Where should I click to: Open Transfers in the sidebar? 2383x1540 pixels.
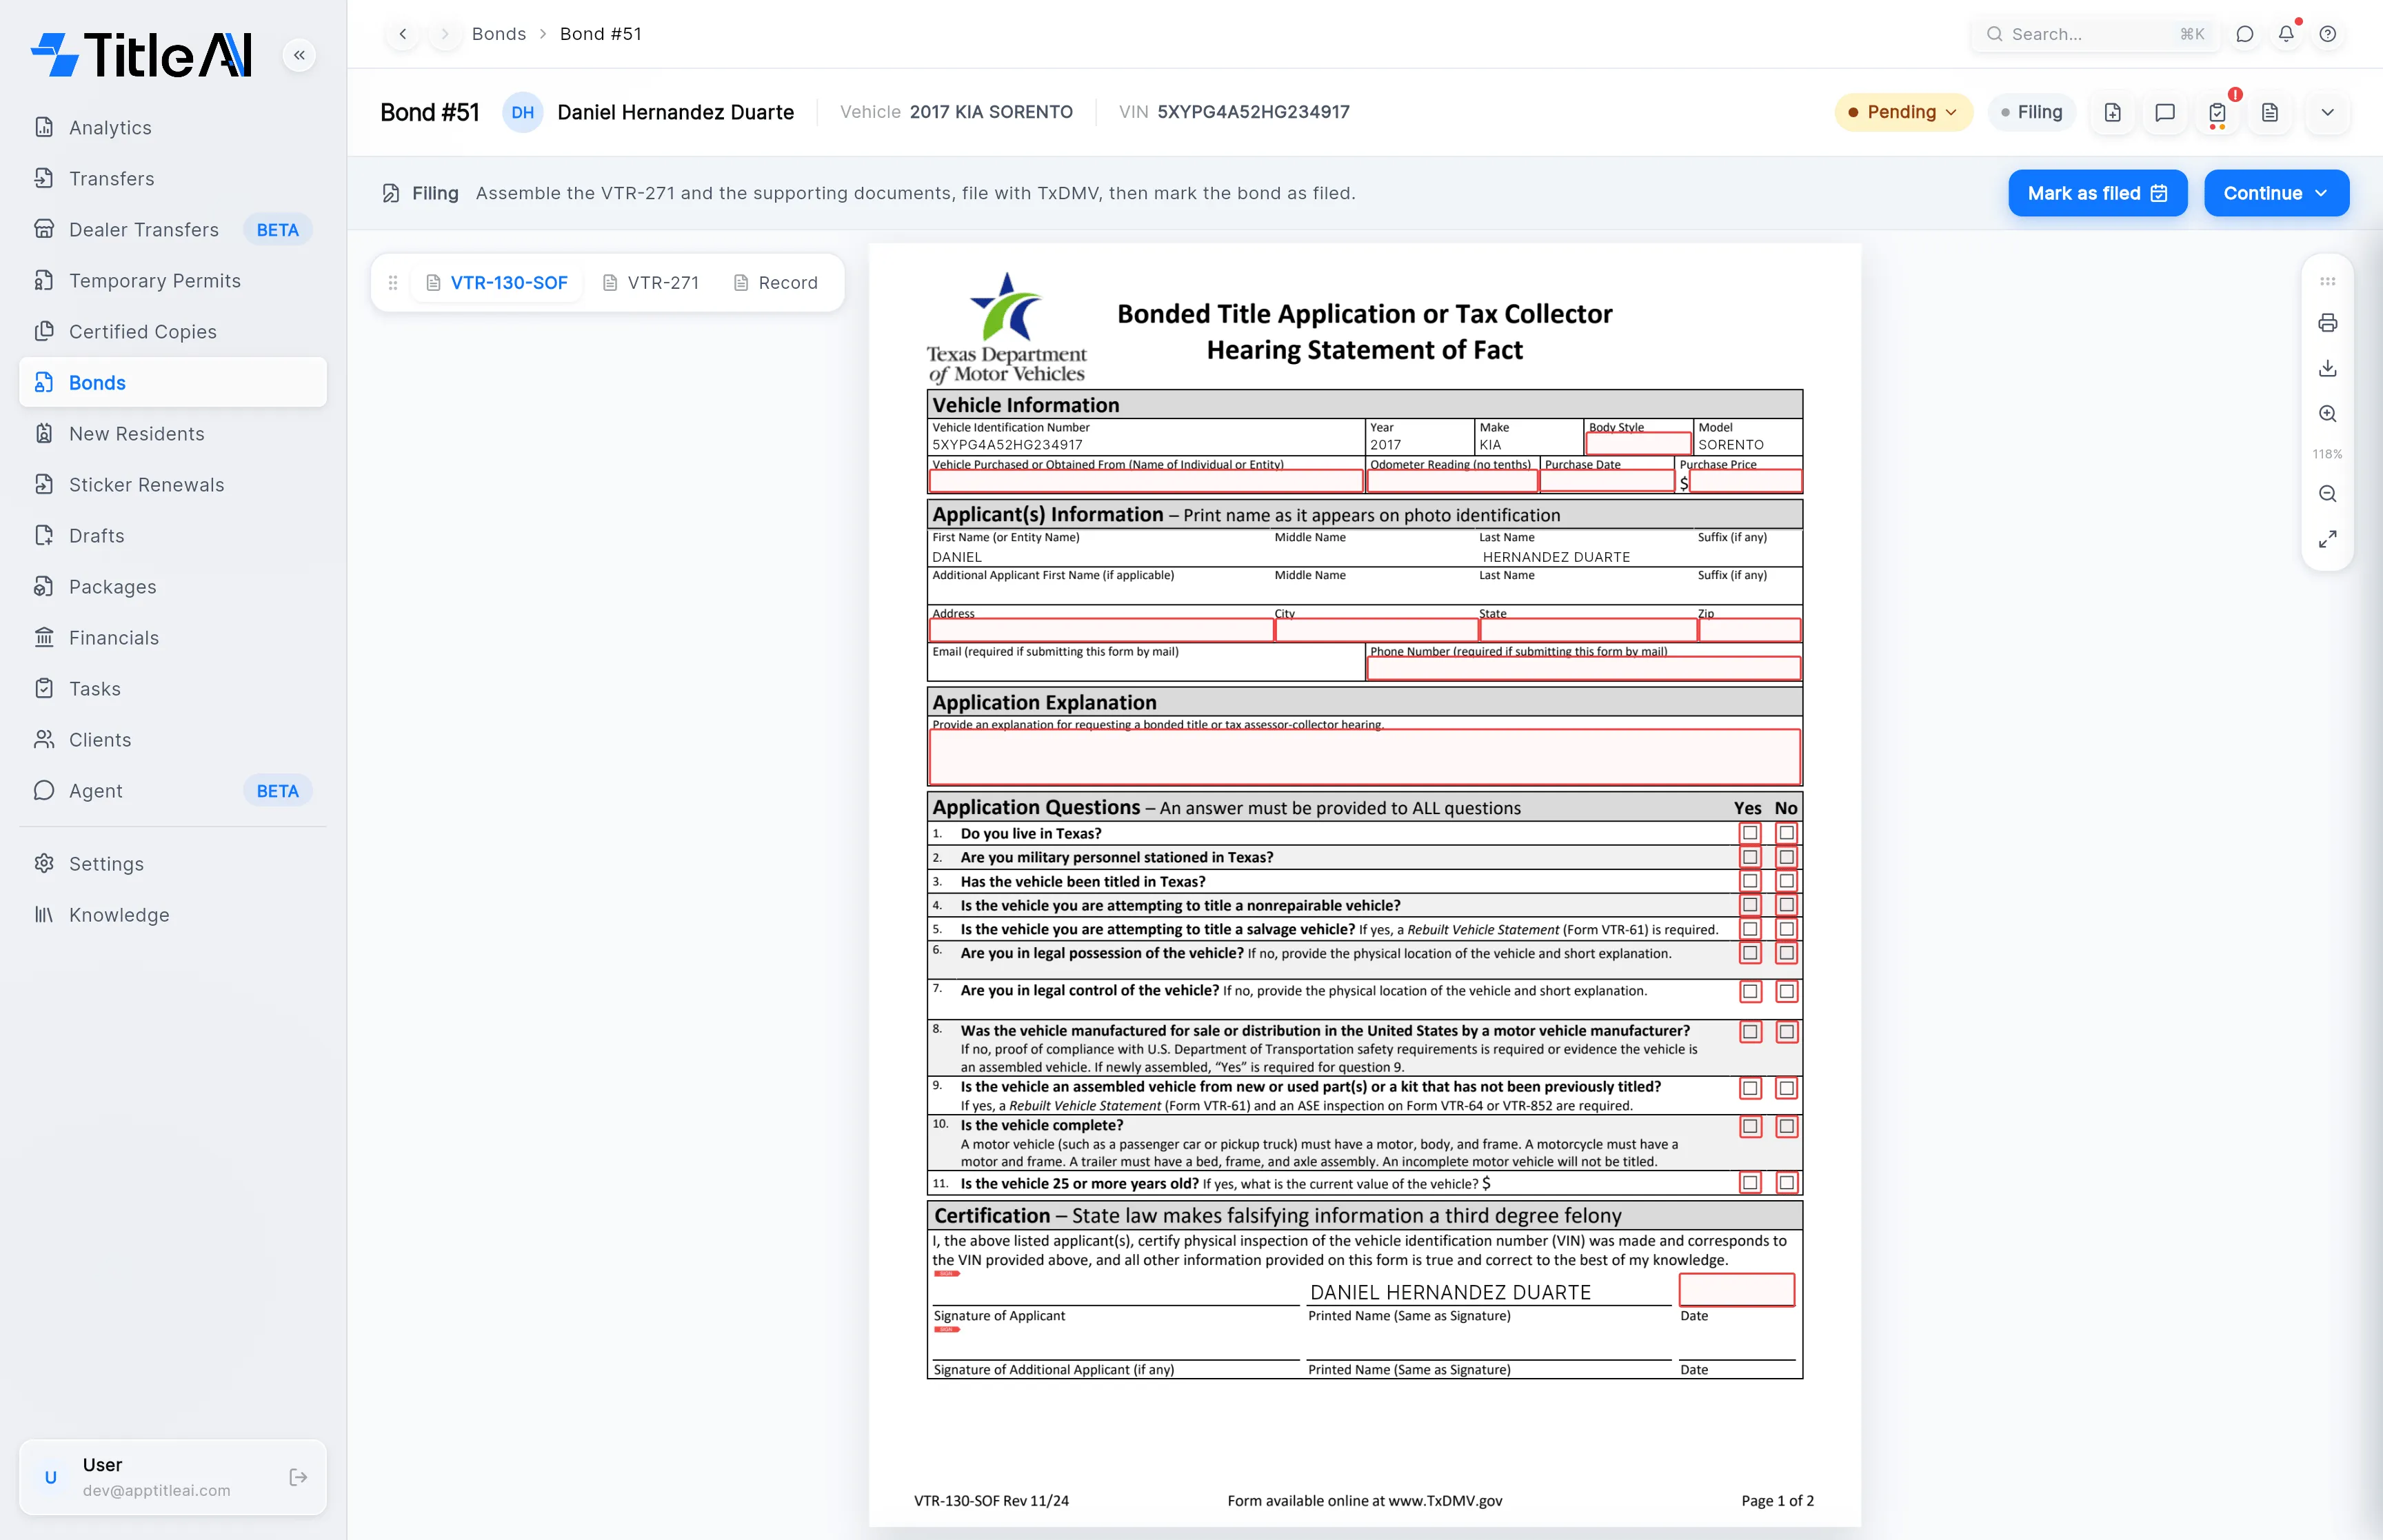click(x=173, y=179)
